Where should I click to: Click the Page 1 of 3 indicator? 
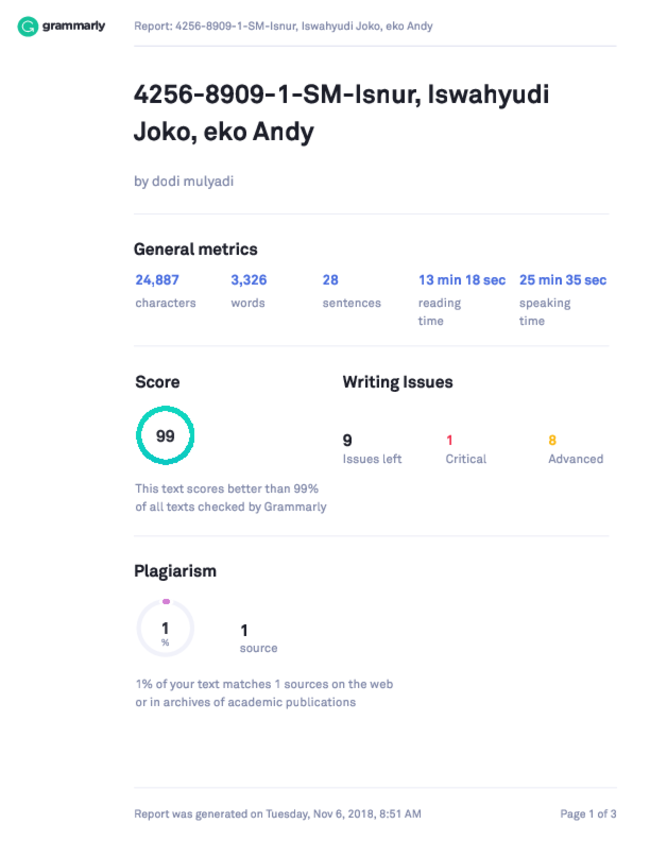[588, 814]
